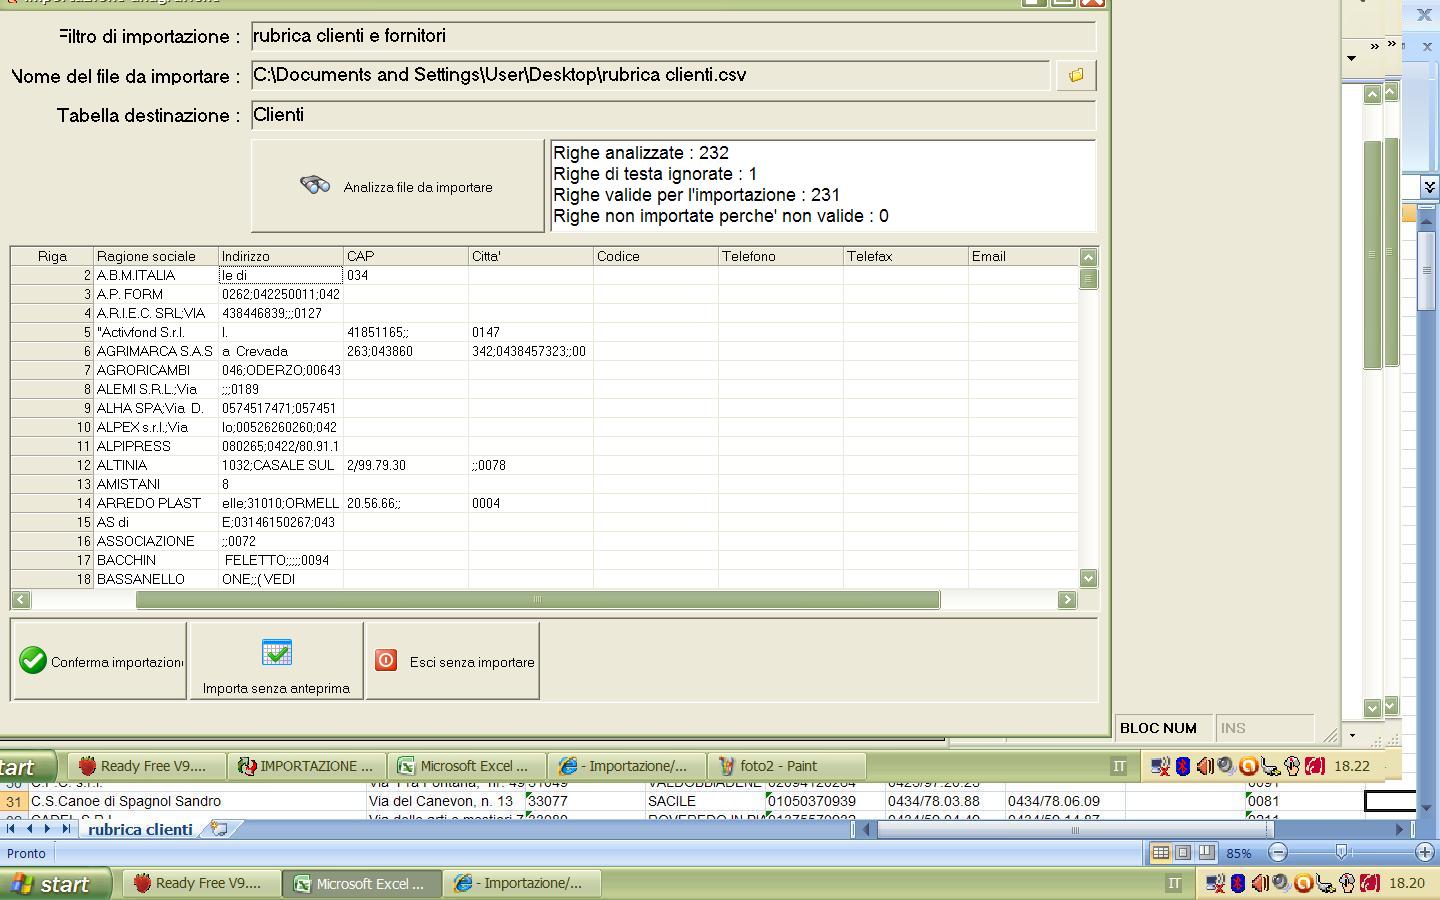1440x900 pixels.
Task: Click Excel horizontal scrollbar right arrow
Action: coord(1399,829)
